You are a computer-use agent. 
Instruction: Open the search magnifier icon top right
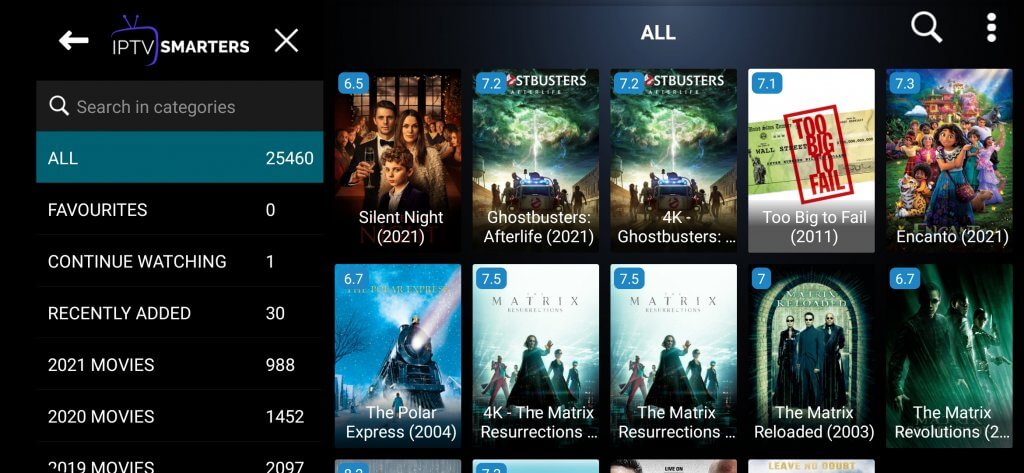click(x=926, y=28)
